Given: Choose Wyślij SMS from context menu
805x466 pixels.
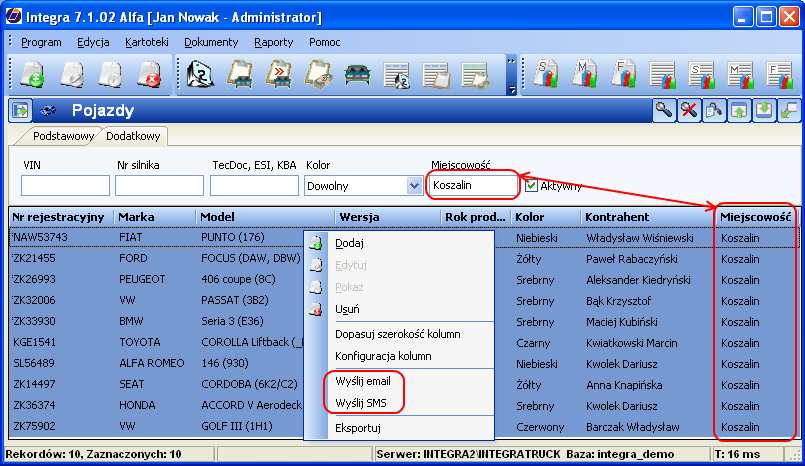Looking at the screenshot, I should tap(399, 403).
